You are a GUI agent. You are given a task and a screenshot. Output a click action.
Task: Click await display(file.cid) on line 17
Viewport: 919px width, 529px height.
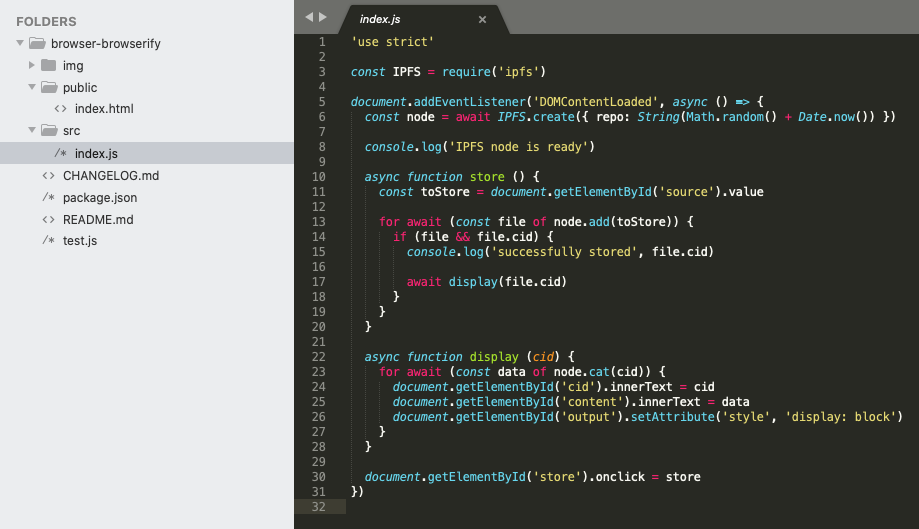(486, 281)
